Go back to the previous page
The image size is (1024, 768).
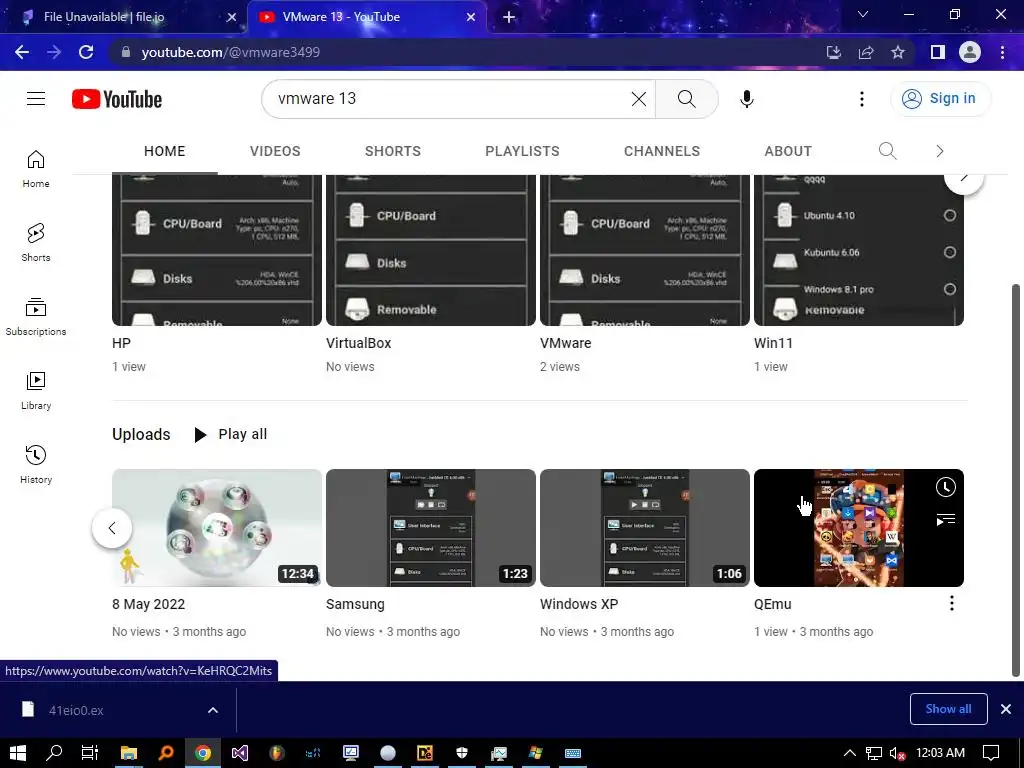point(22,52)
